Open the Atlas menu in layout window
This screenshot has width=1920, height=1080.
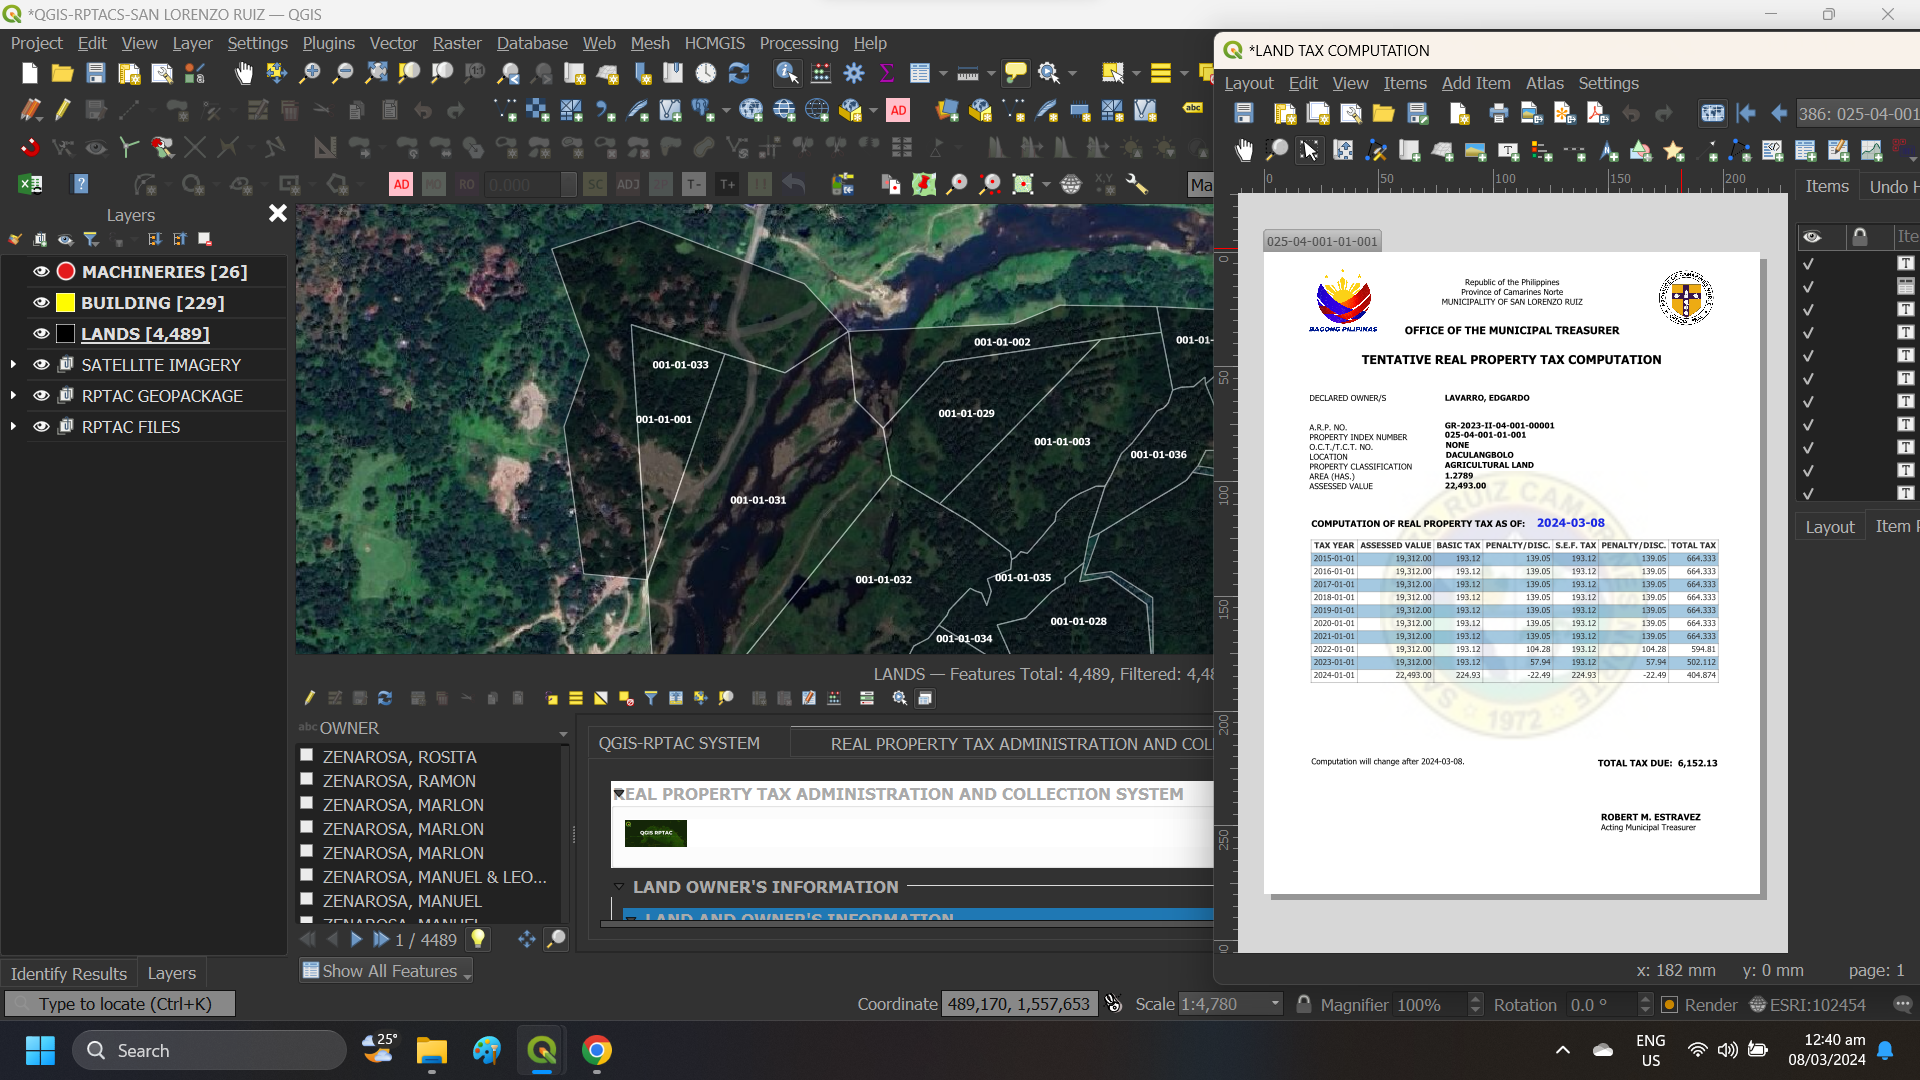(x=1545, y=83)
